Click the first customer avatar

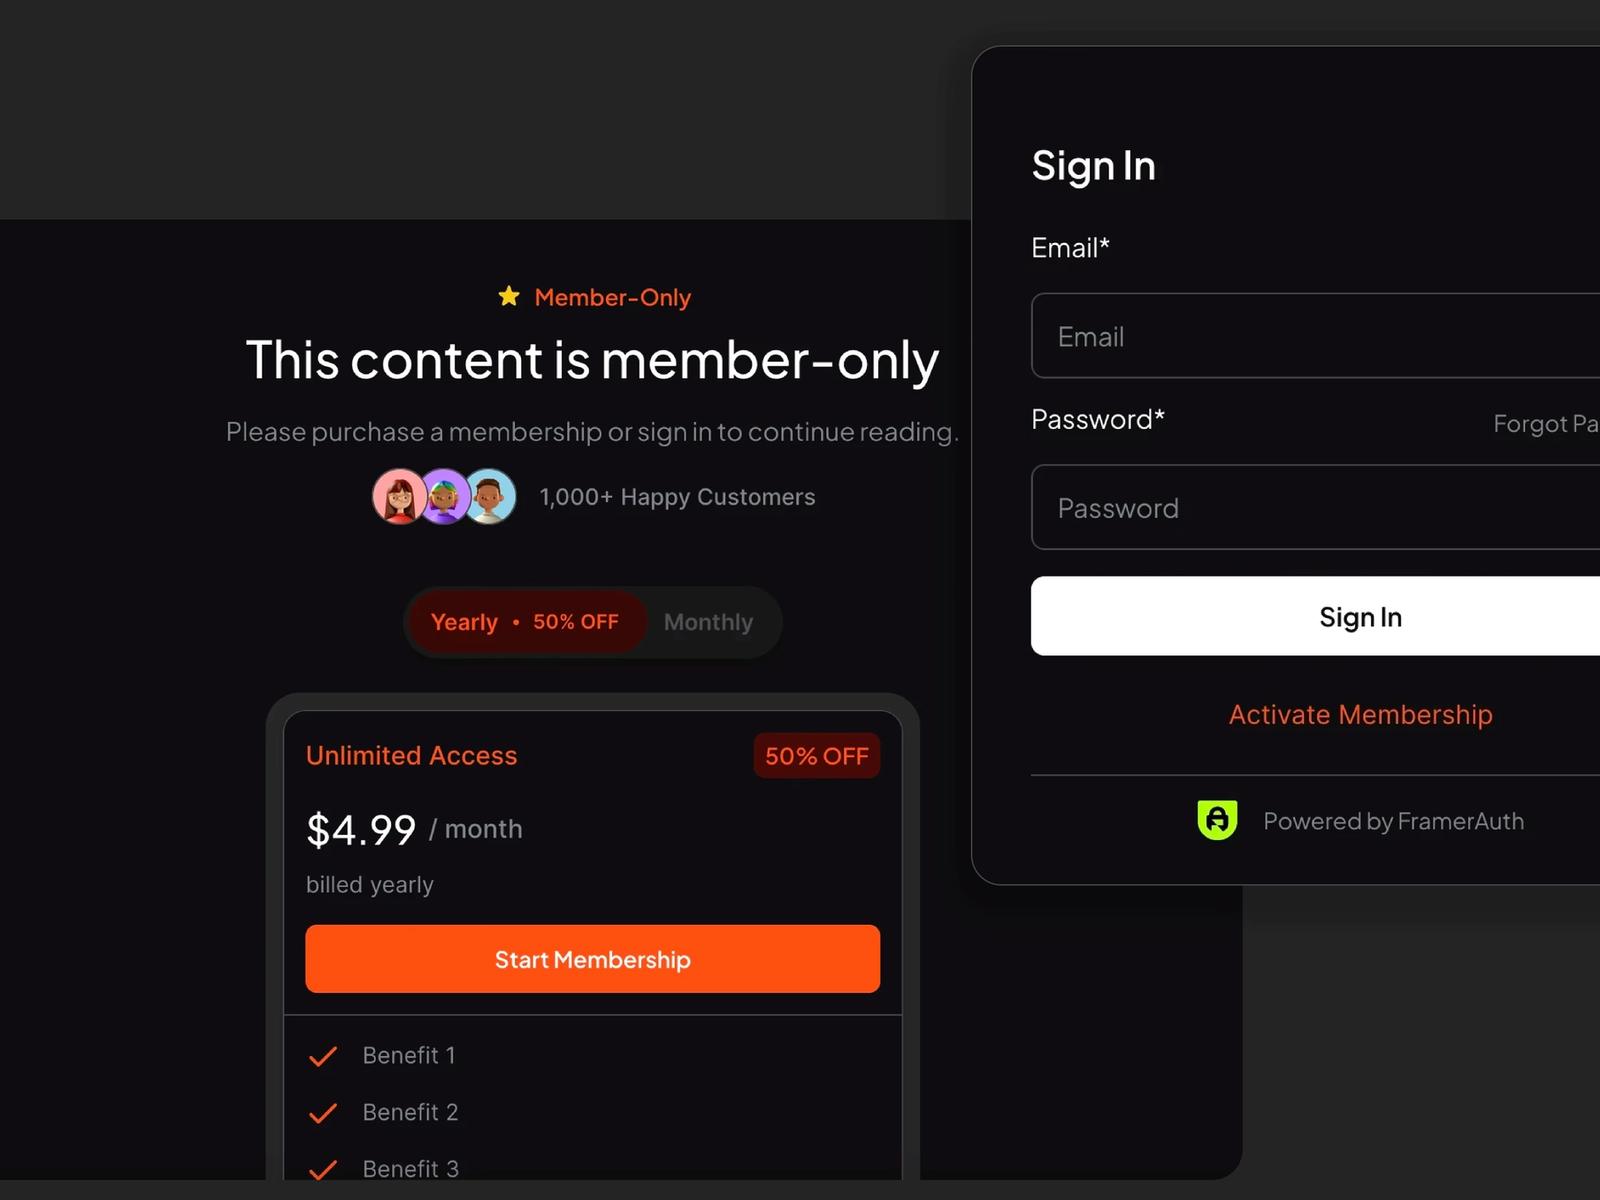[x=399, y=496]
